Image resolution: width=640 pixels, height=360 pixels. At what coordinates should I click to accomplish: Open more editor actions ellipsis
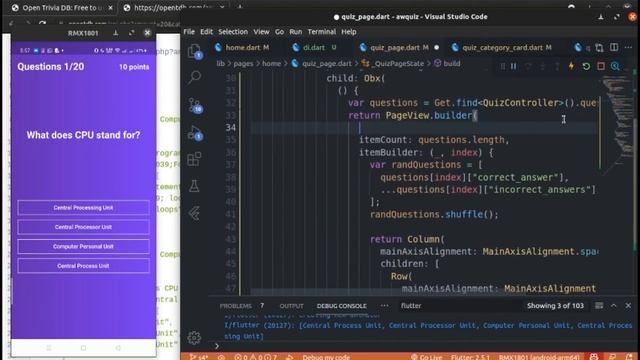[628, 47]
